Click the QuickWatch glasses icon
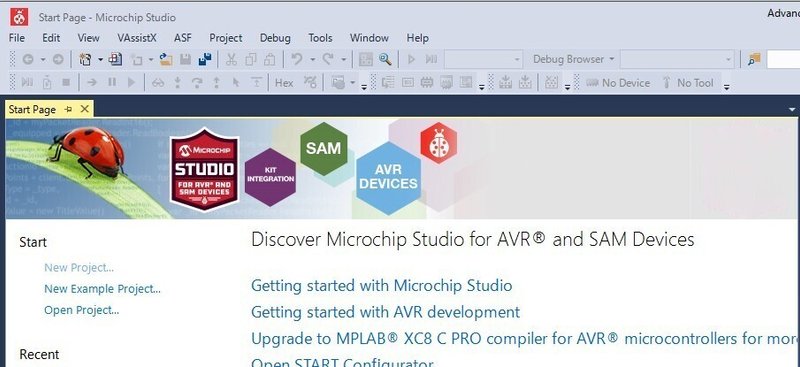The image size is (800, 367). pos(158,82)
